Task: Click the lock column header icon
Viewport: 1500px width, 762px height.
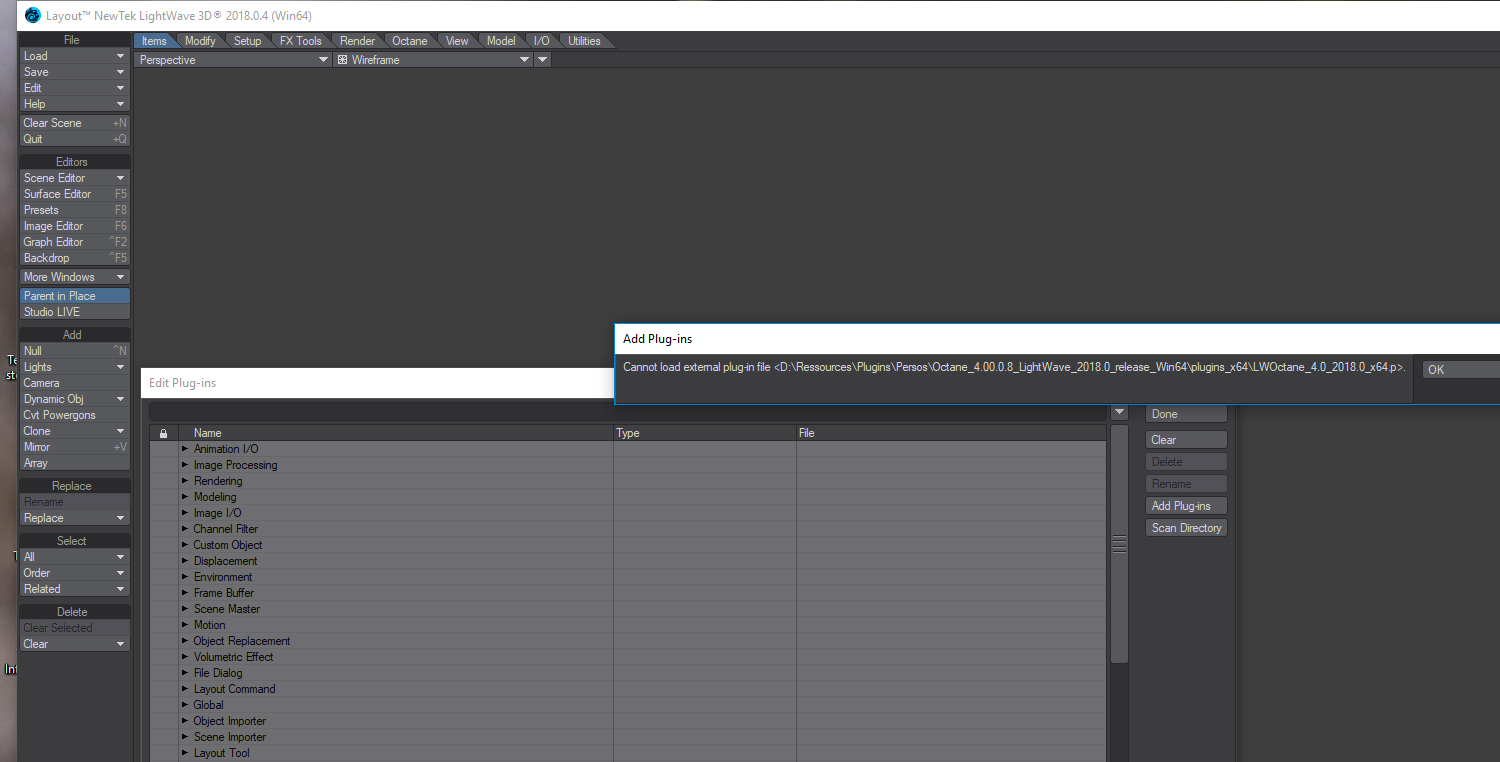Action: pos(164,433)
